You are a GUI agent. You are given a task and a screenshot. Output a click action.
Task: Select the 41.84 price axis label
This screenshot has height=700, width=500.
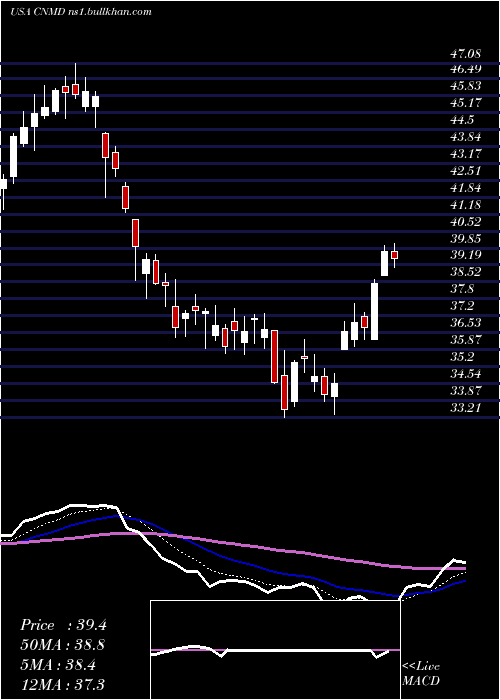466,188
